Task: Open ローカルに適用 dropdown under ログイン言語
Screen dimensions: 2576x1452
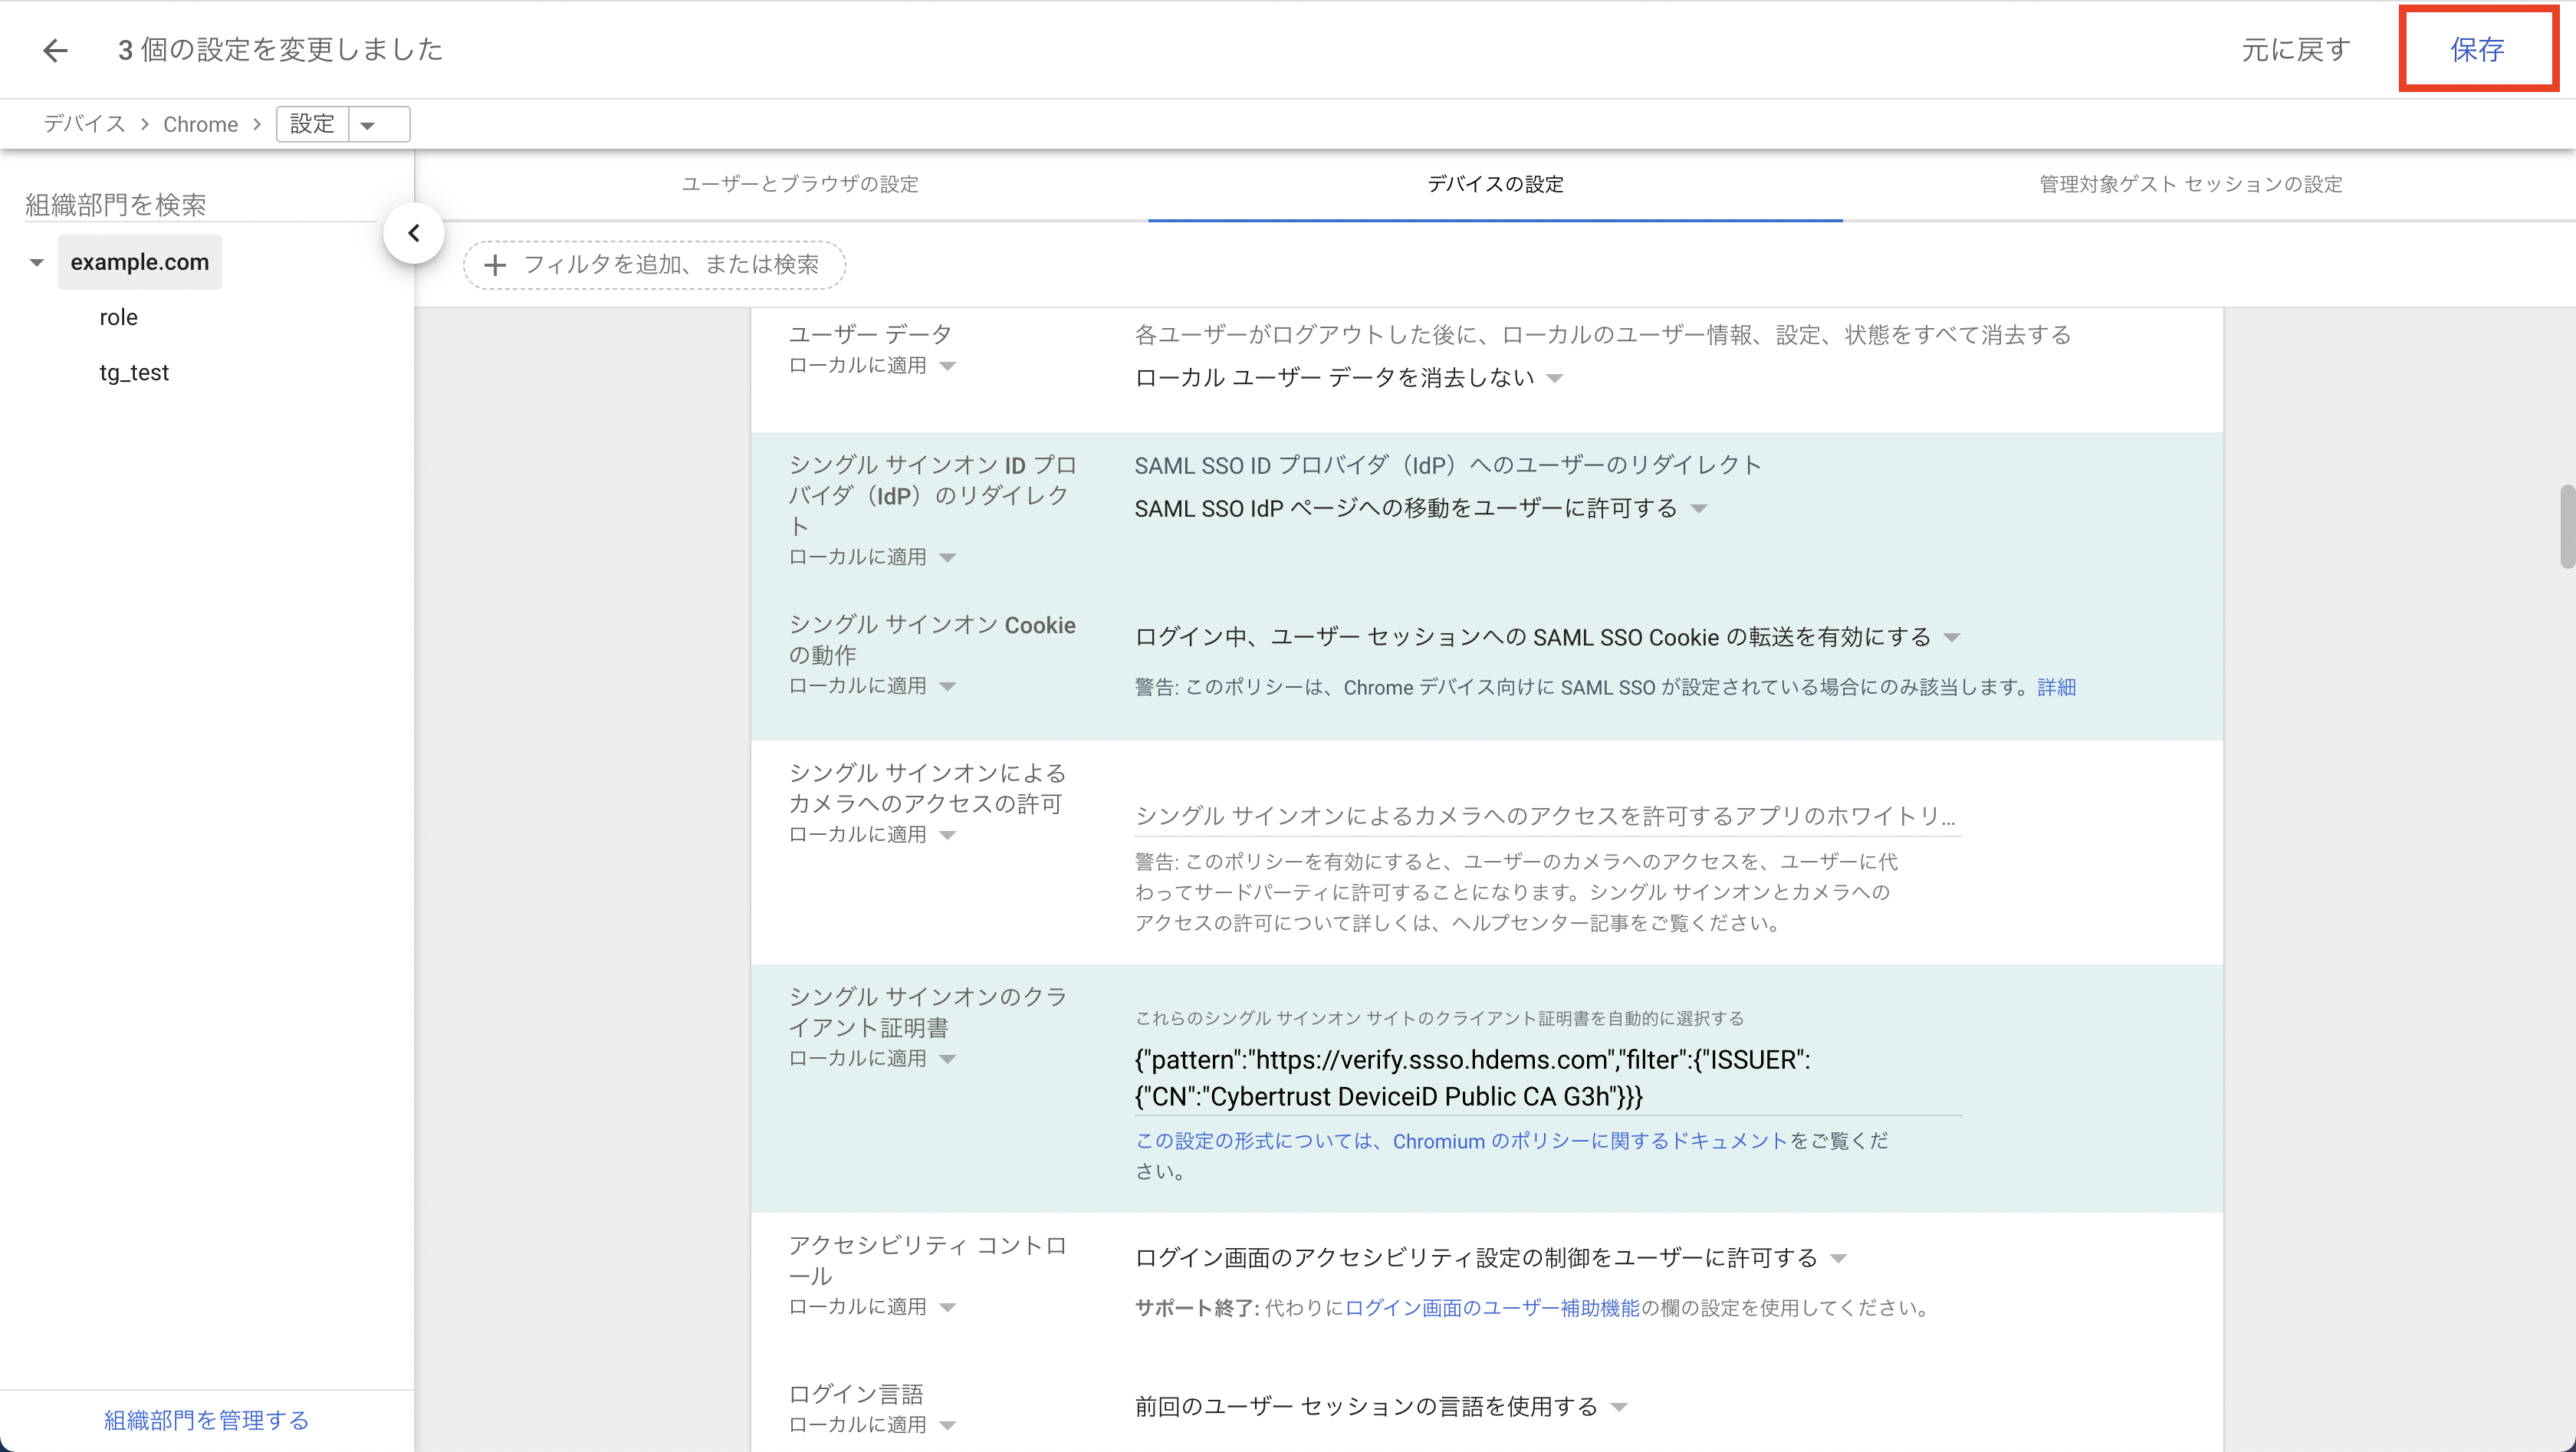Action: coord(872,1425)
